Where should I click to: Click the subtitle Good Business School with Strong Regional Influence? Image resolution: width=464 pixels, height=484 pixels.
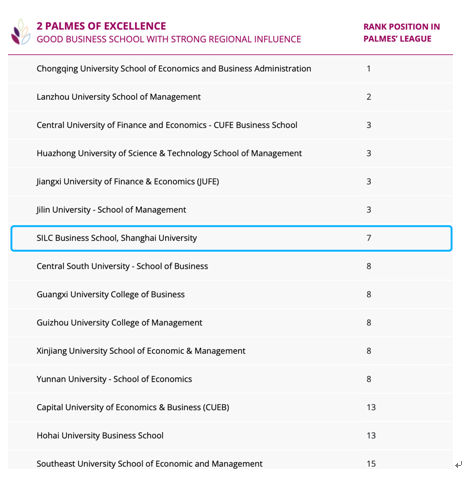coord(169,39)
